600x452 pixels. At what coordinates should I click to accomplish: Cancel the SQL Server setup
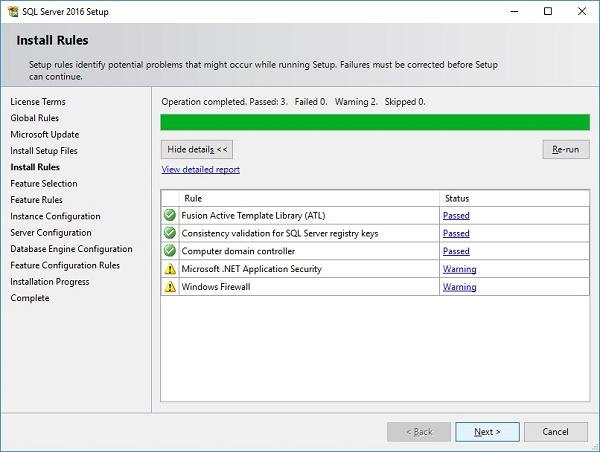pyautogui.click(x=556, y=432)
